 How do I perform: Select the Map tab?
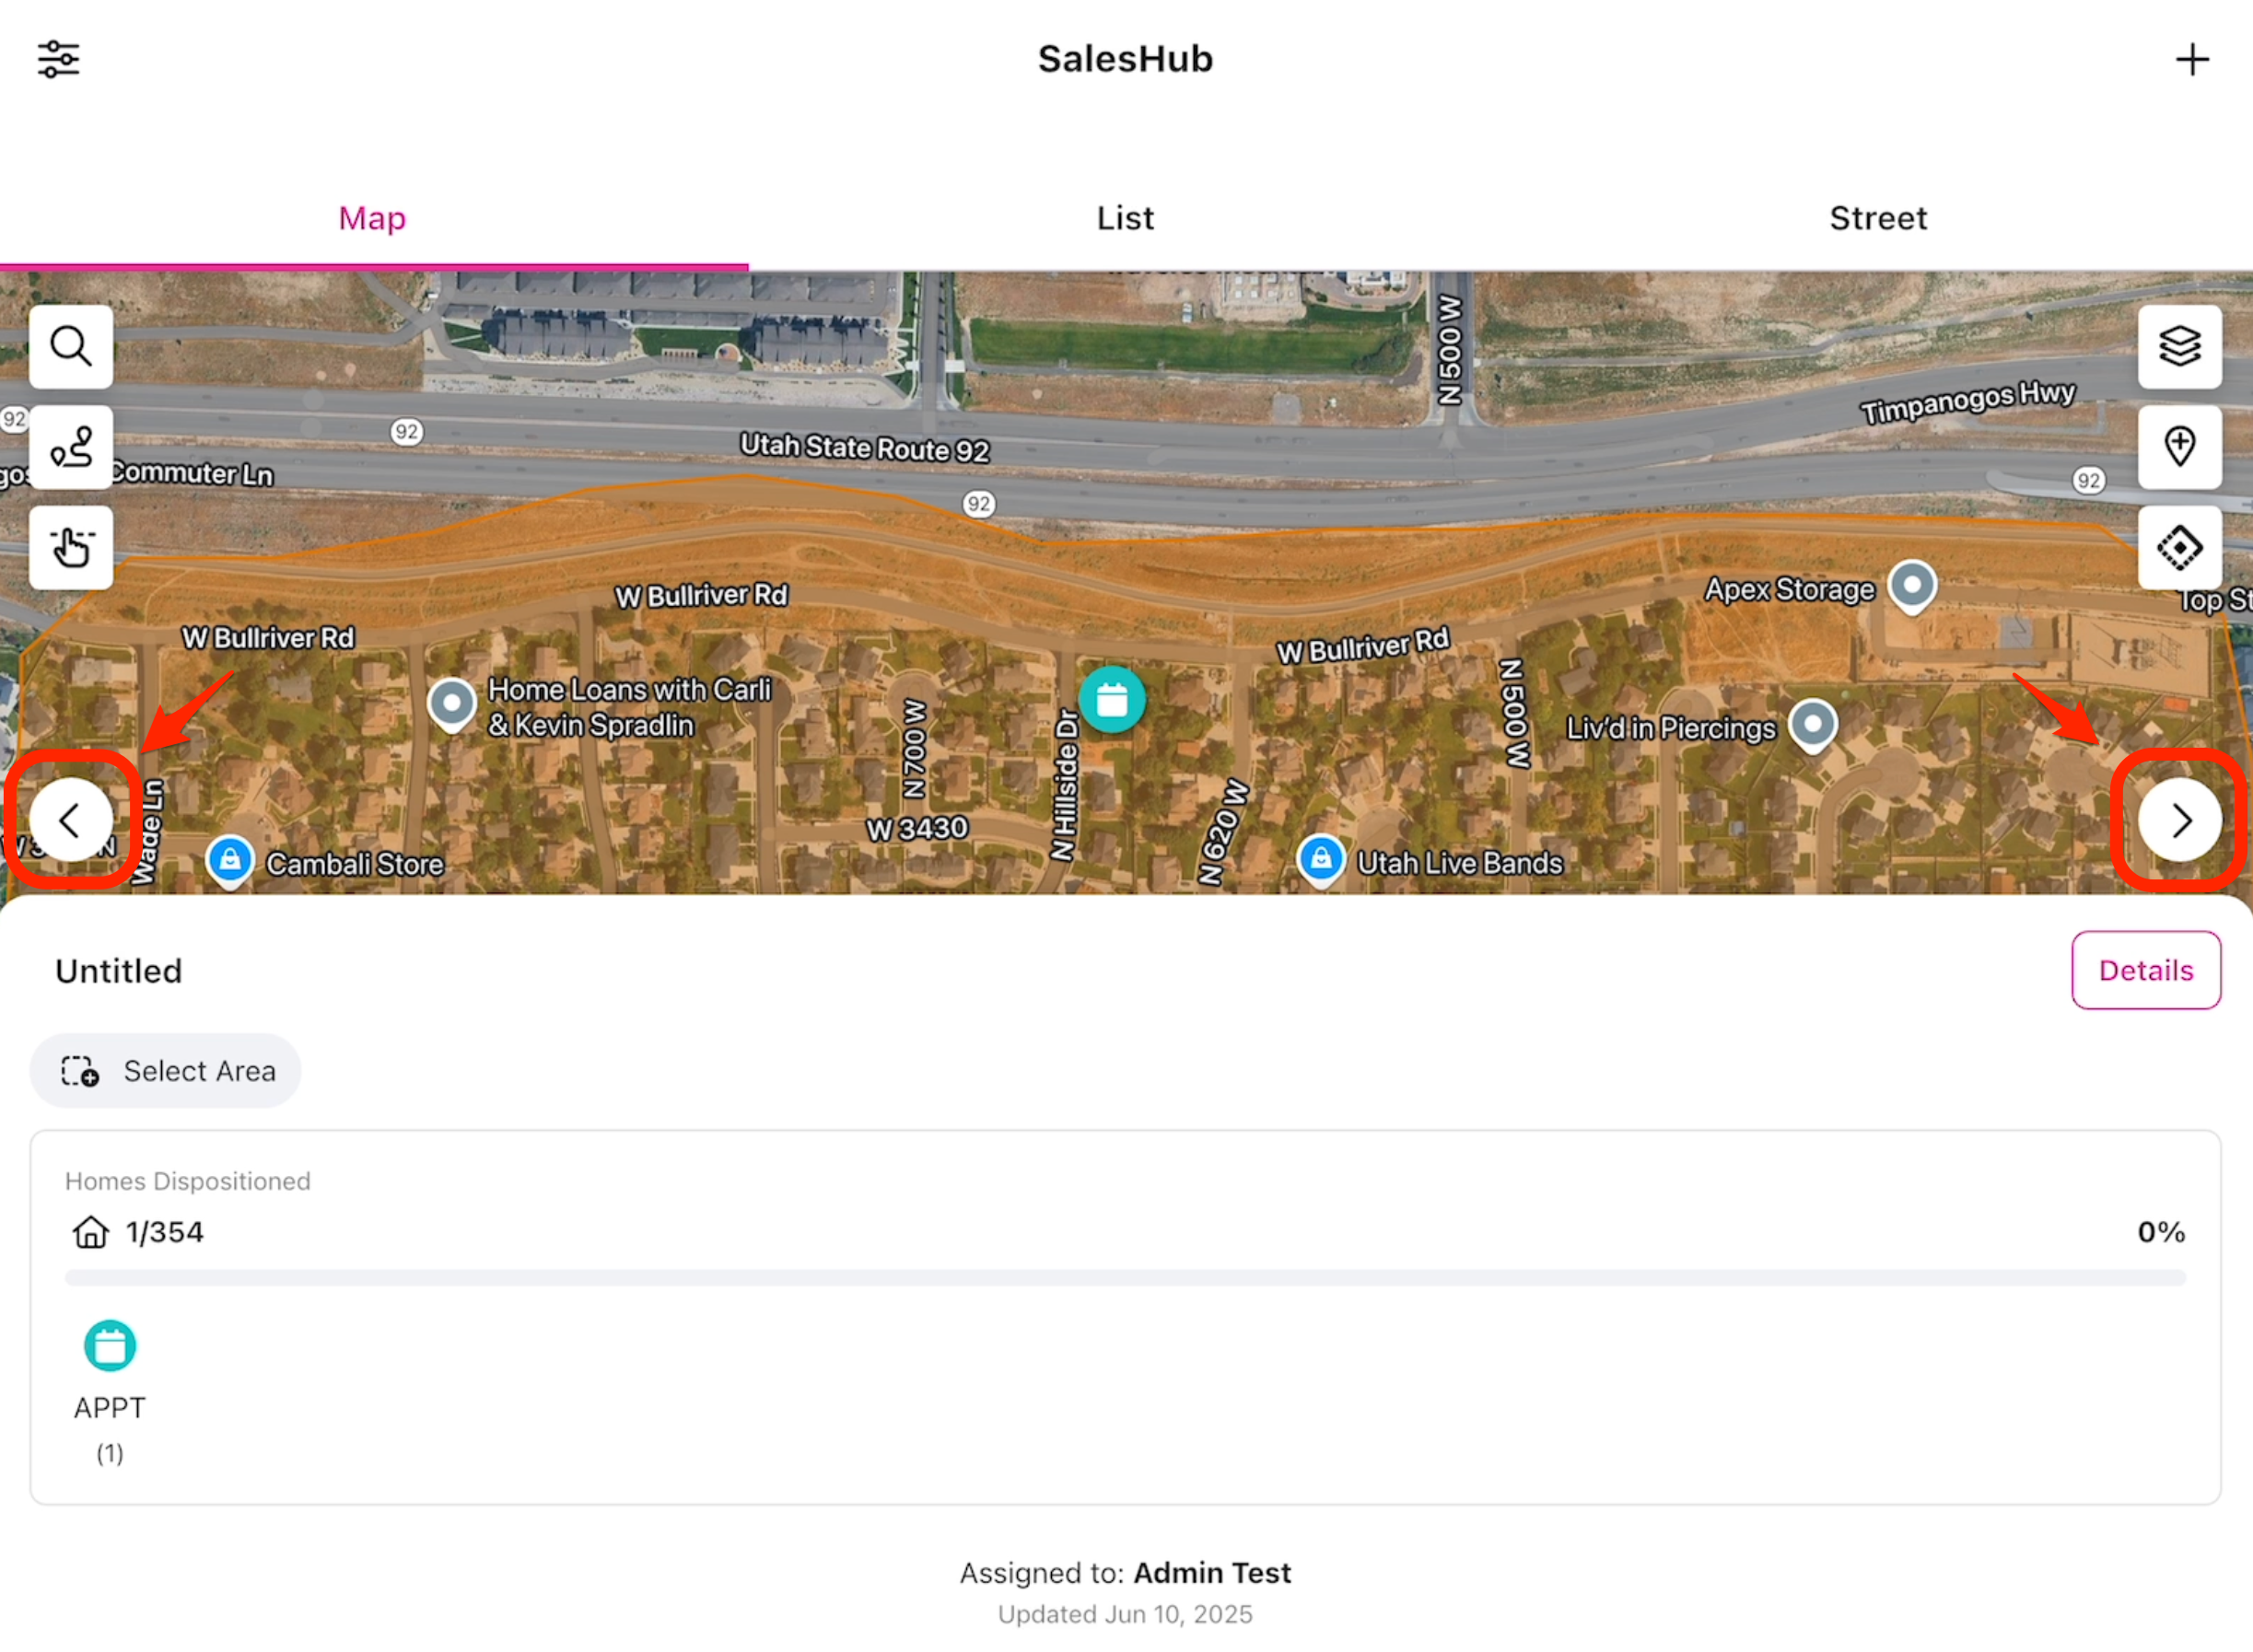(372, 218)
